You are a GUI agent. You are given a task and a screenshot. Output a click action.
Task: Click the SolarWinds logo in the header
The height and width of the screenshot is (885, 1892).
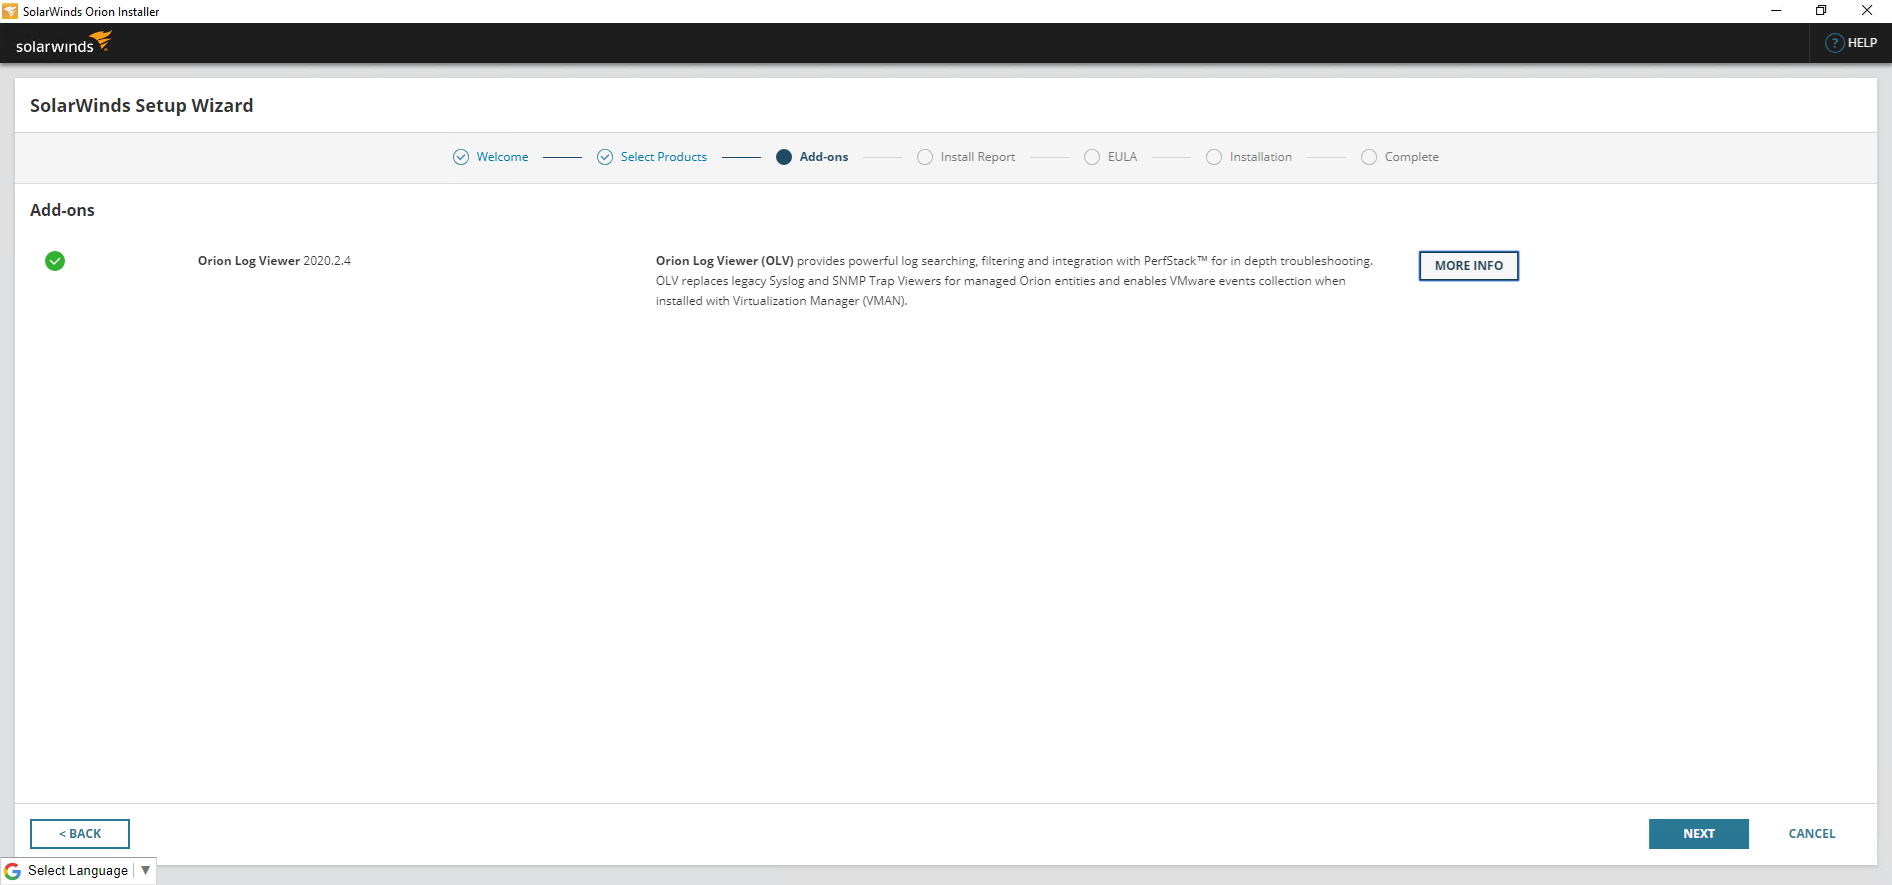(x=63, y=43)
